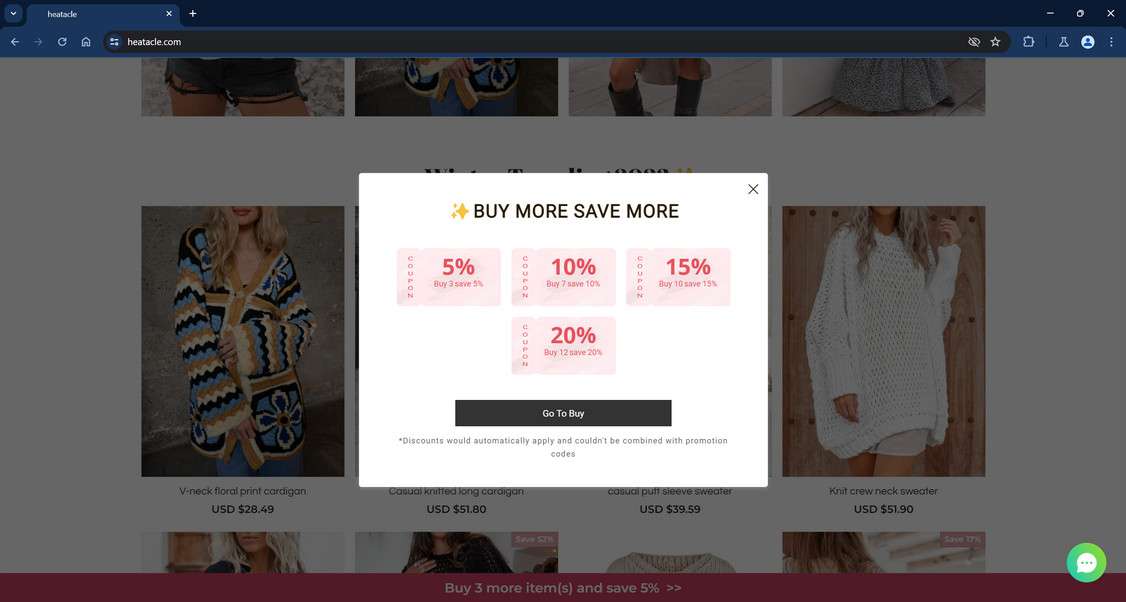
Task: Click the Buy 3 more items banner
Action: tap(563, 588)
